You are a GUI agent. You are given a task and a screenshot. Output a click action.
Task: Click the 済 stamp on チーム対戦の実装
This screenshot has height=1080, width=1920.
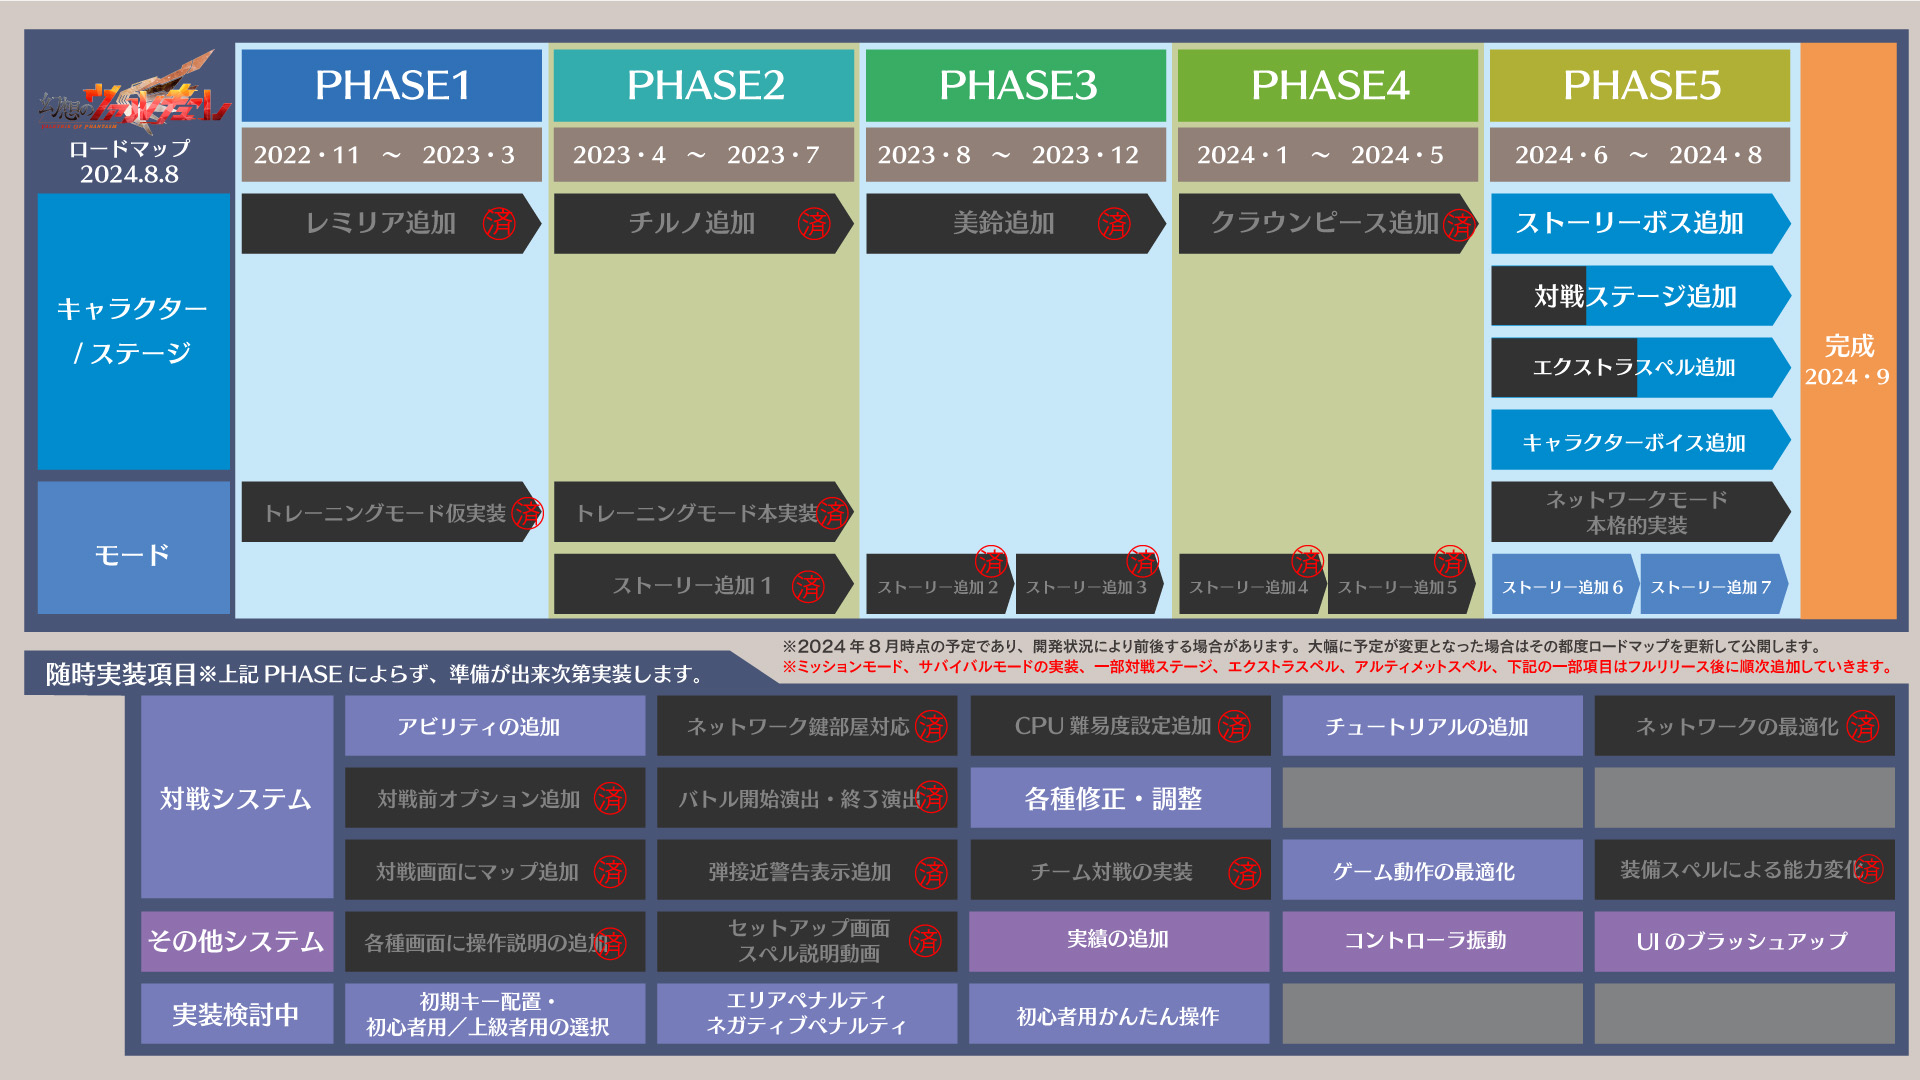pyautogui.click(x=1244, y=873)
